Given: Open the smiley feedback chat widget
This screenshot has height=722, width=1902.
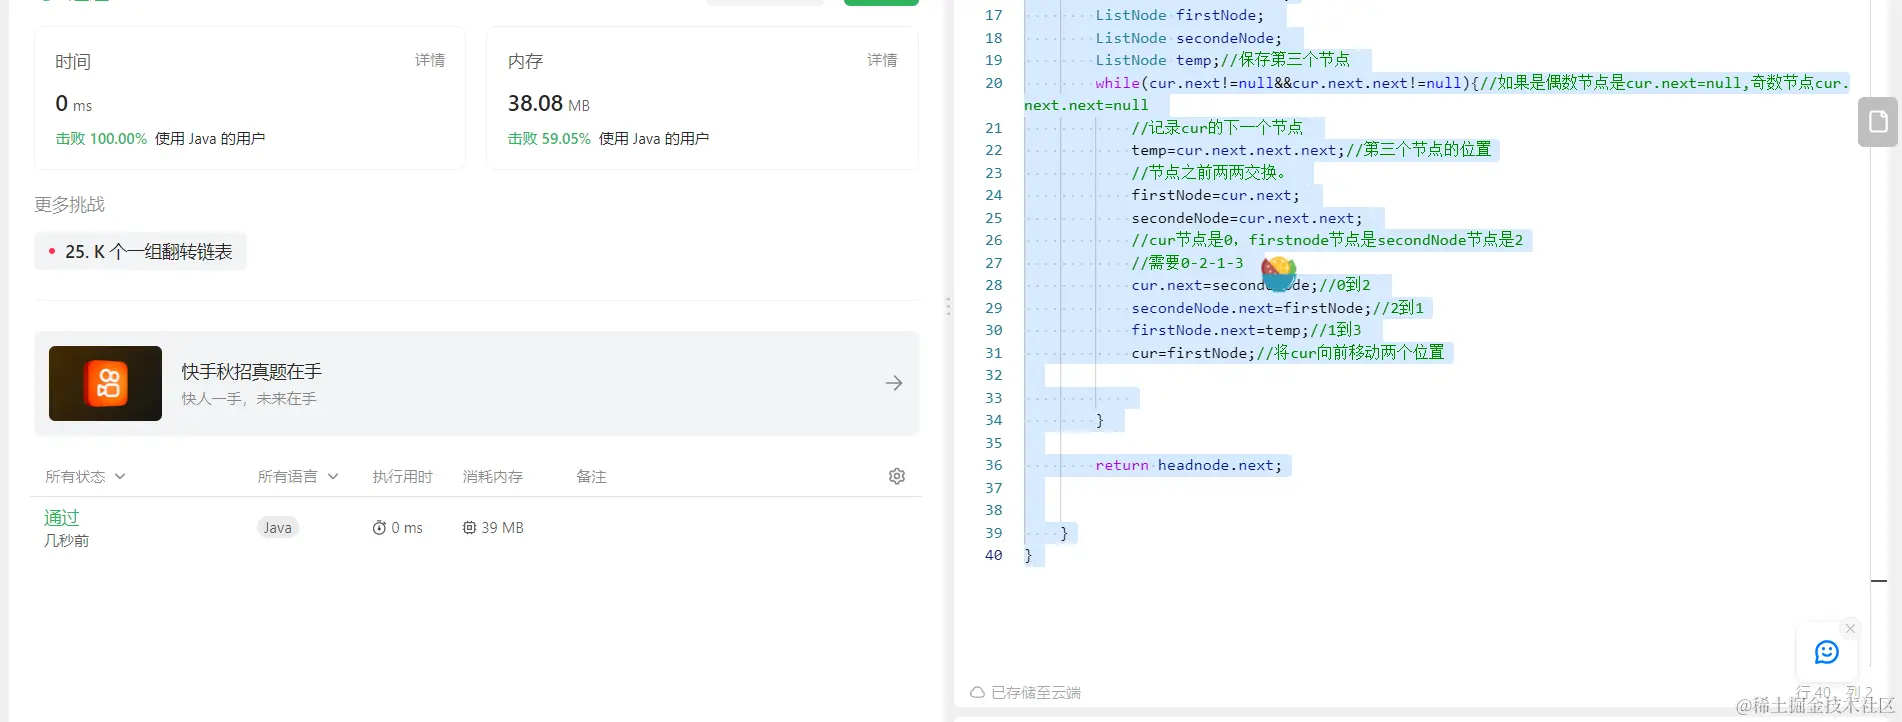Looking at the screenshot, I should (1827, 653).
